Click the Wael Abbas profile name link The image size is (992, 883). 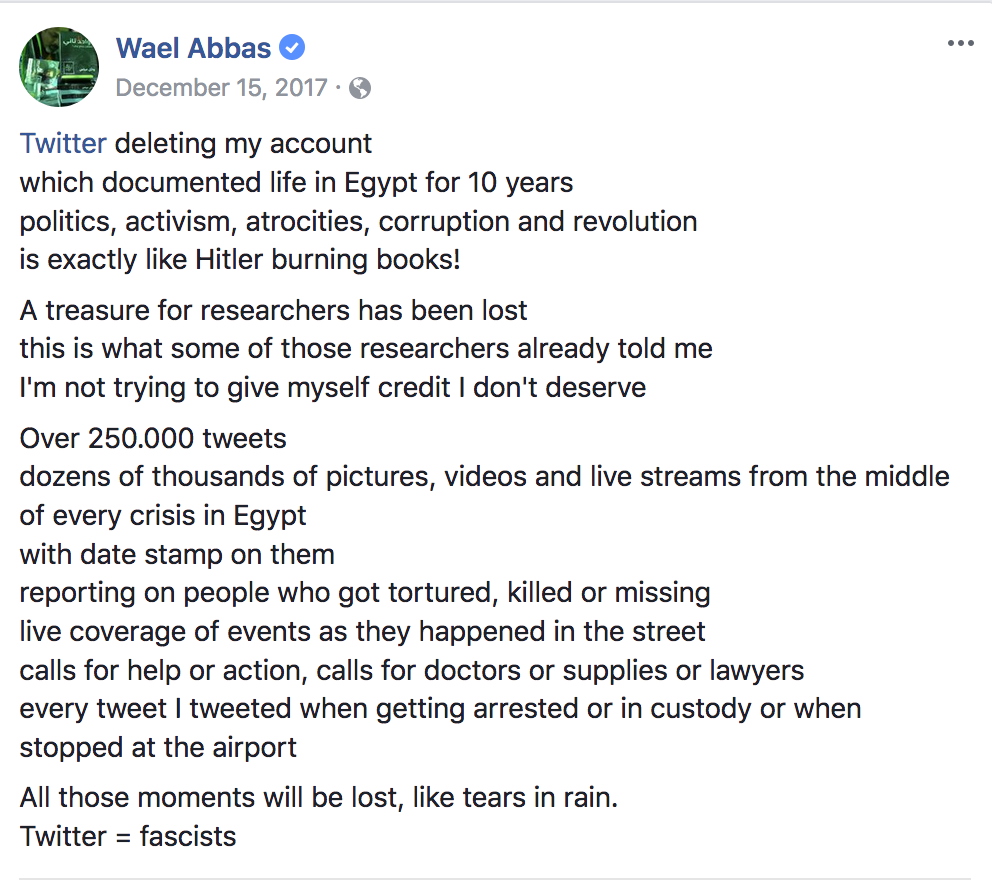[194, 47]
